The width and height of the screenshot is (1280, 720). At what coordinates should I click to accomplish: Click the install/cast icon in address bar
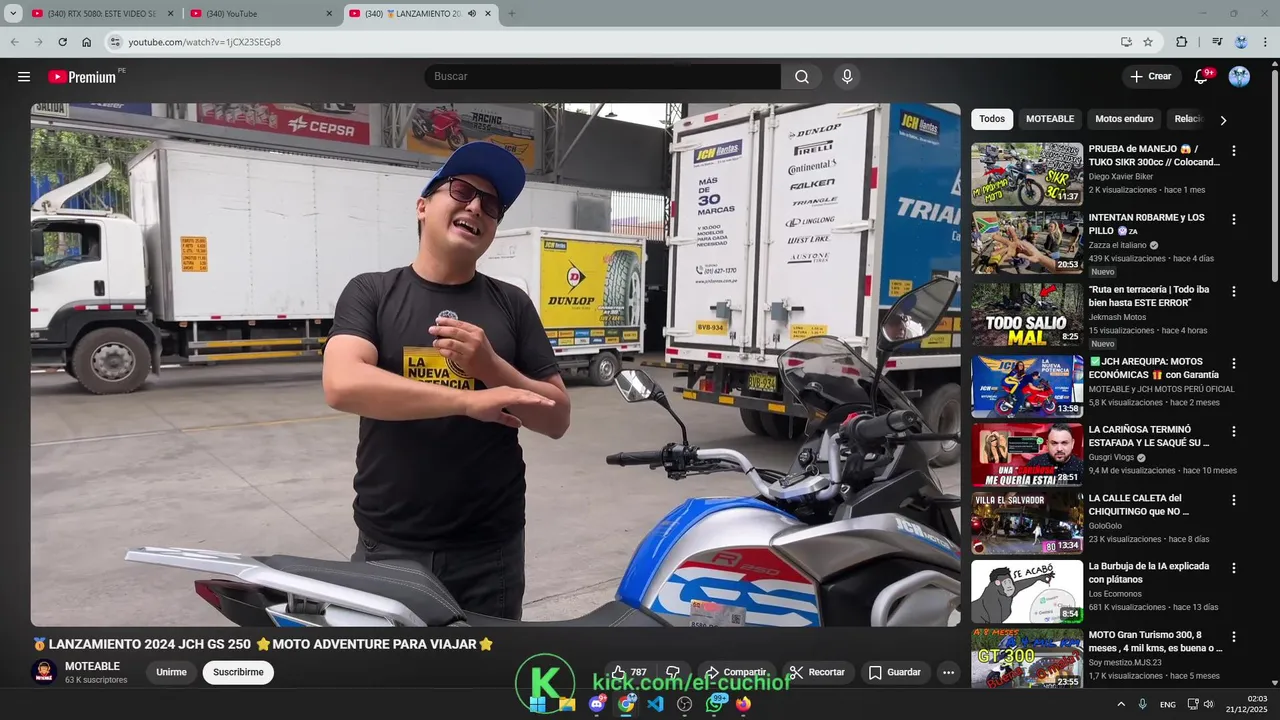click(1126, 42)
